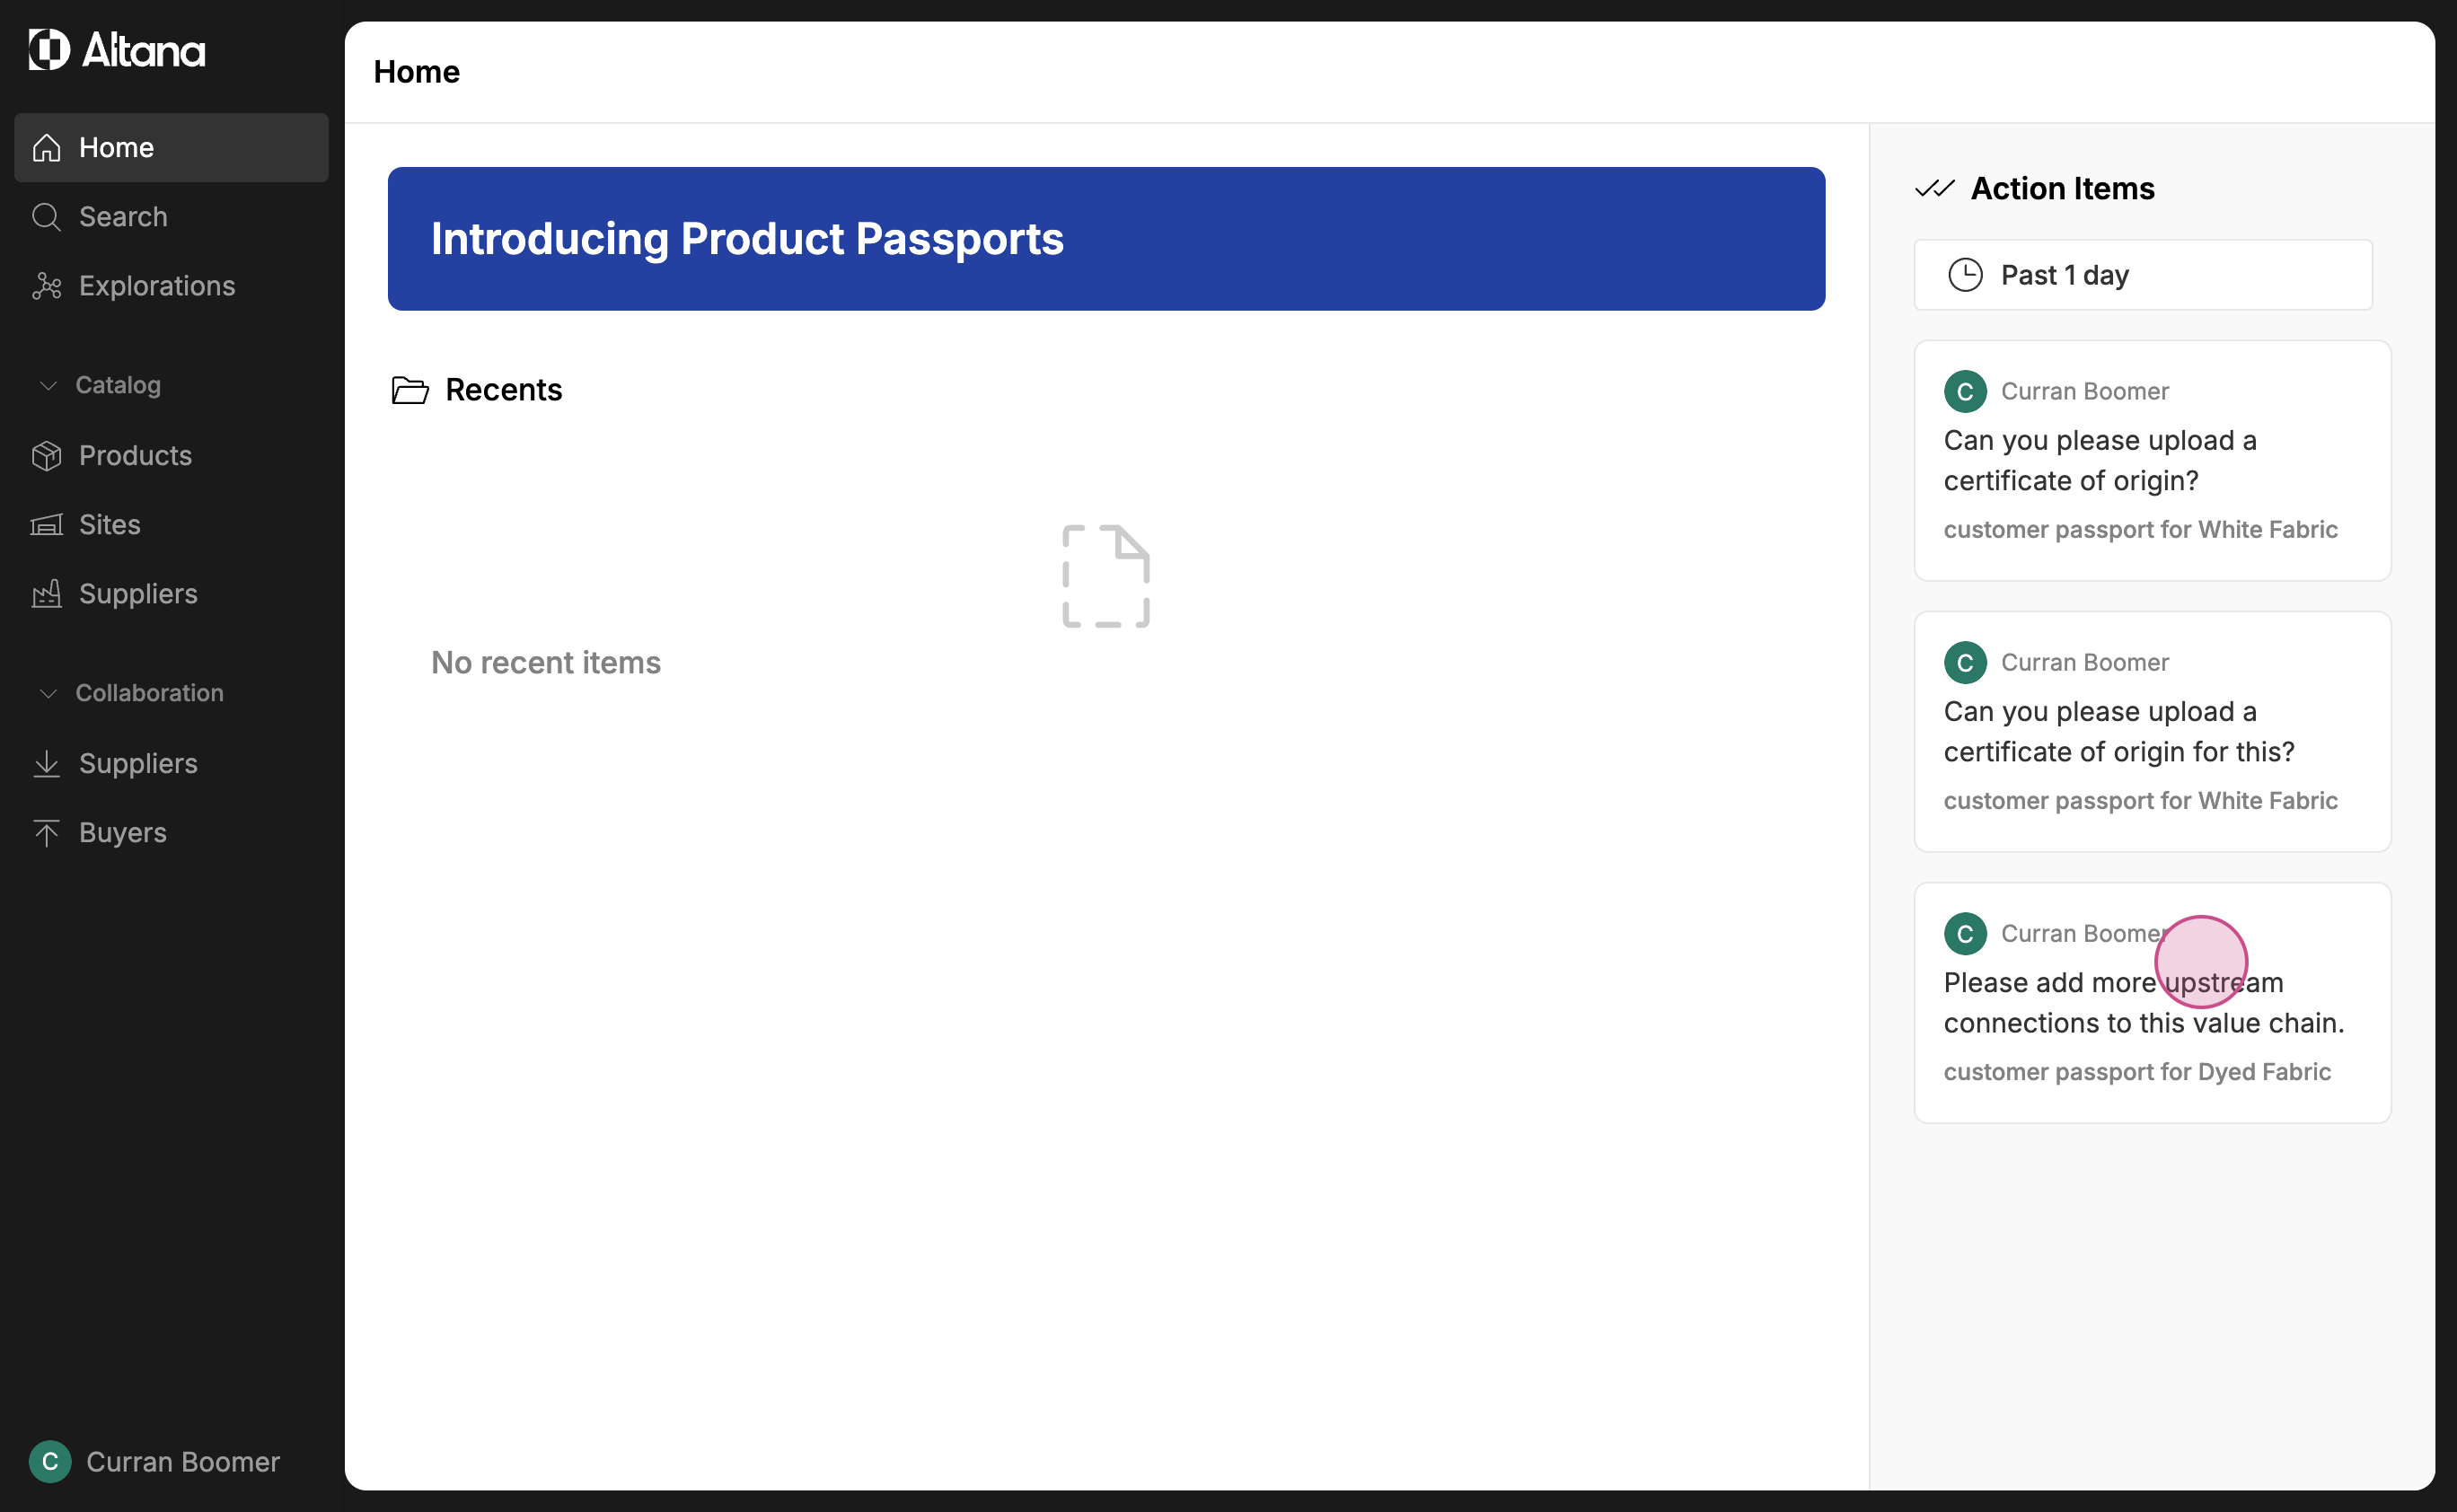Collapse the Catalog section chevron
2457x1512 pixels.
[x=48, y=386]
